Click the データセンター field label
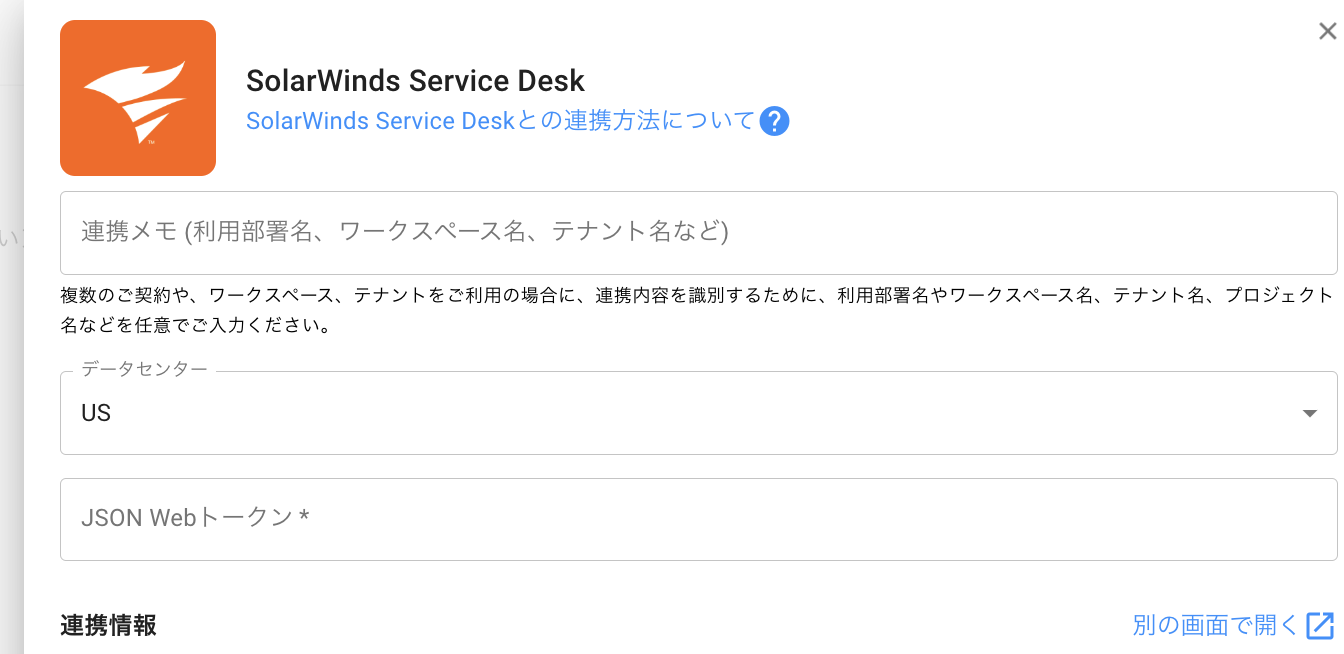This screenshot has height=654, width=1344. click(145, 369)
